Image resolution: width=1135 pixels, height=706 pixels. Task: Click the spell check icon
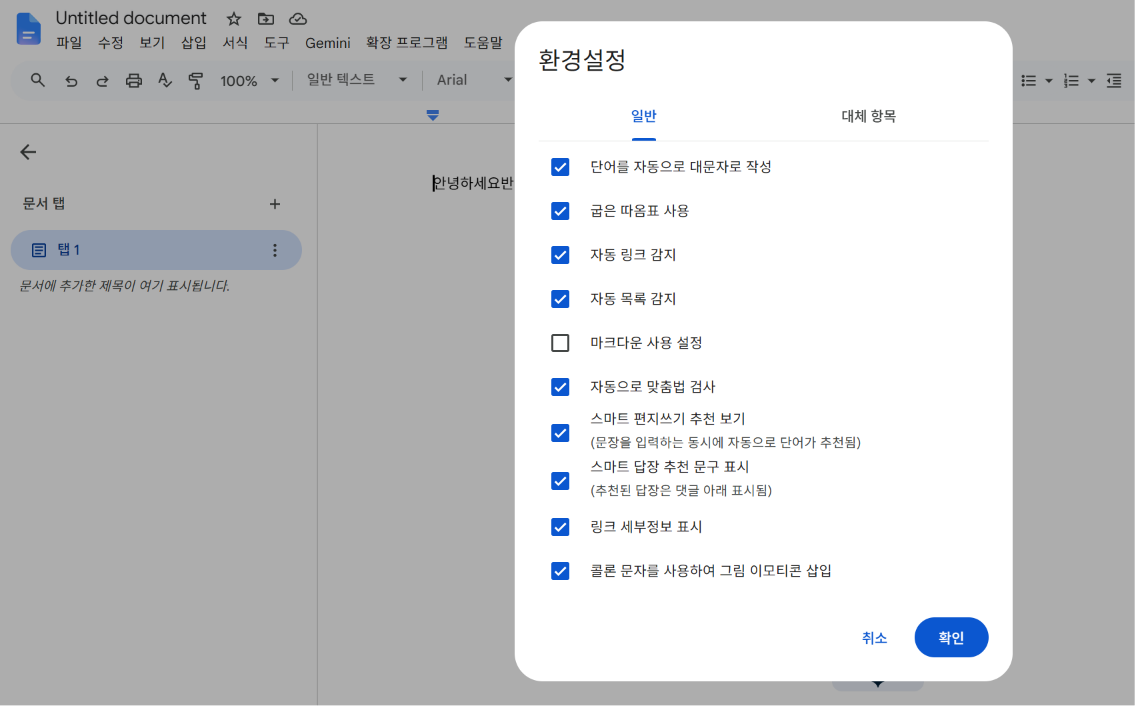(165, 80)
